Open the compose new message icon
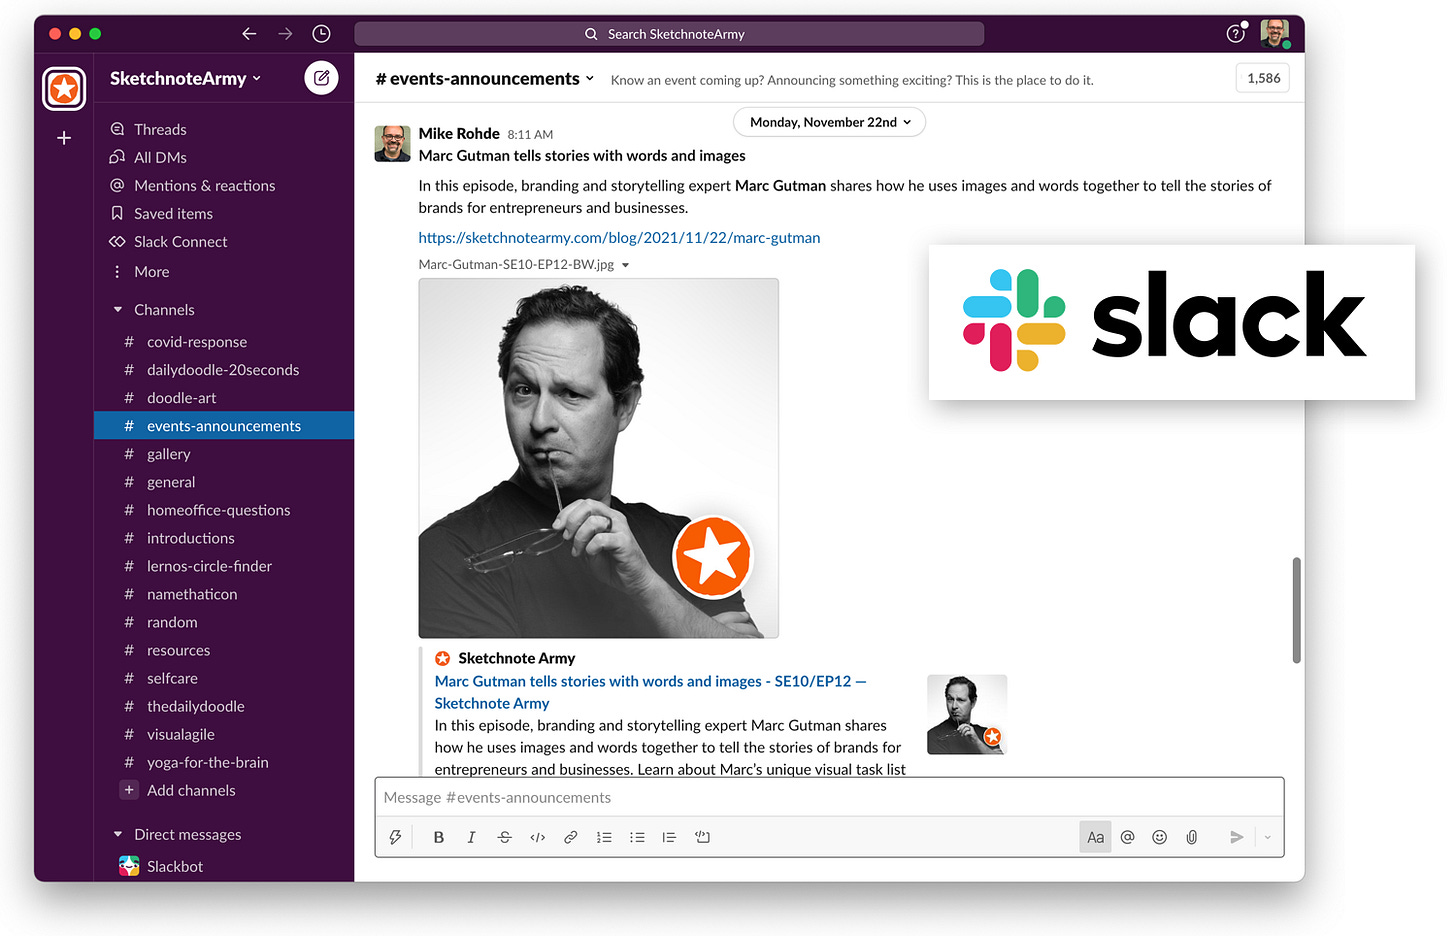This screenshot has width=1456, height=936. click(321, 78)
